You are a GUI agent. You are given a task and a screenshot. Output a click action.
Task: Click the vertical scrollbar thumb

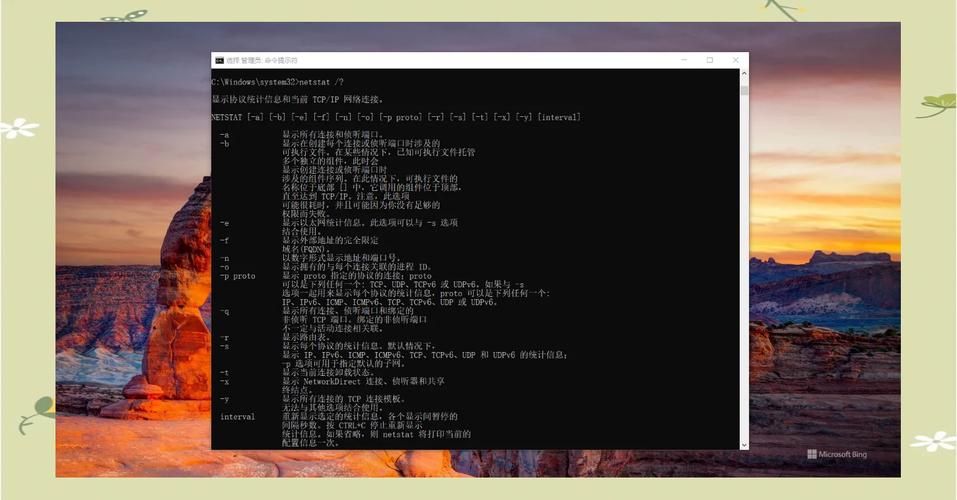(744, 90)
